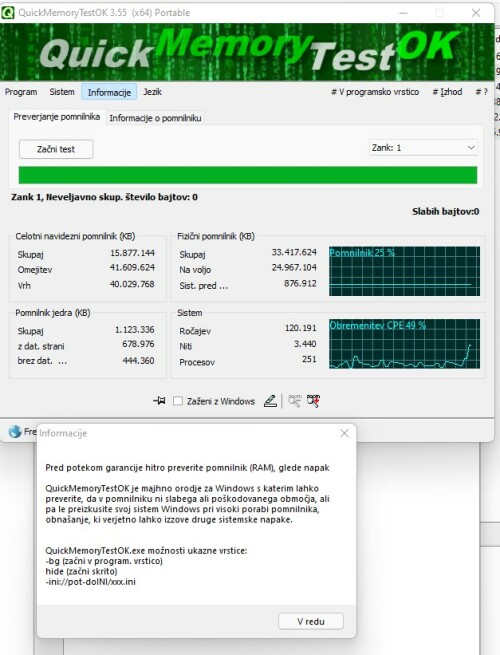Click the Pomnilnik memory usage graph
This screenshot has width=500, height=655.
point(404,271)
